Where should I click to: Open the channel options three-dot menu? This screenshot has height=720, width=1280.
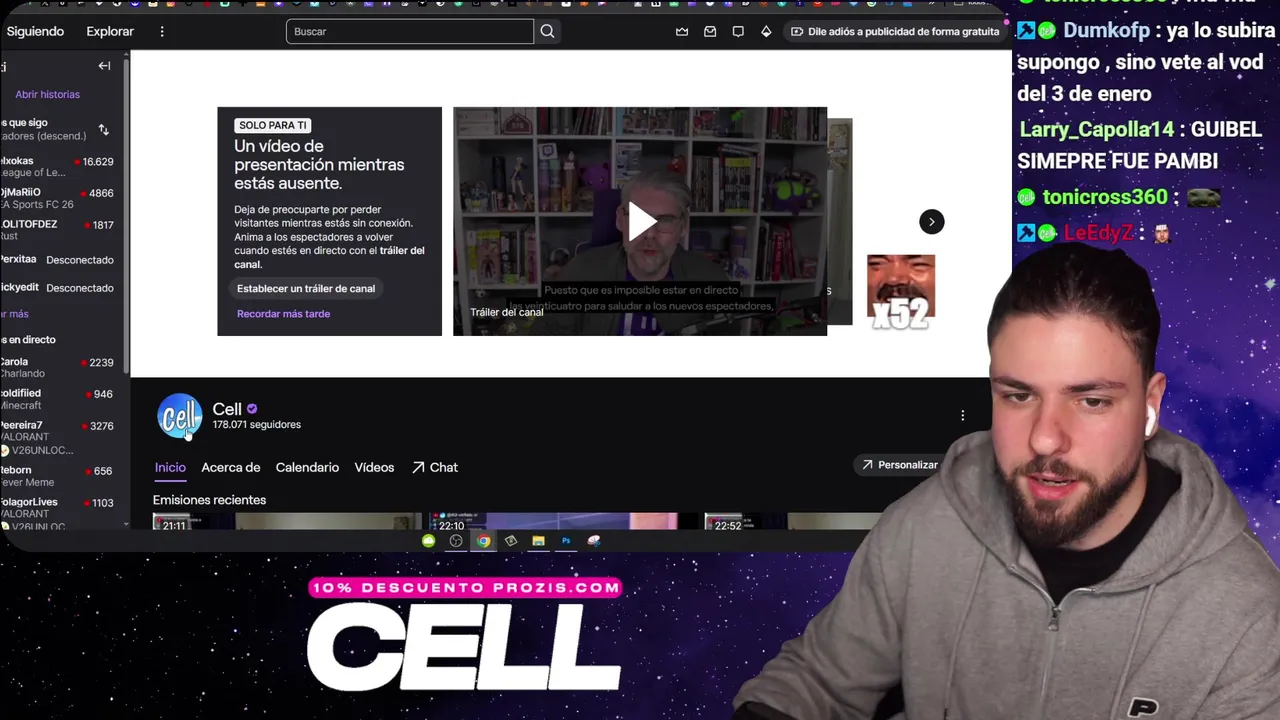pyautogui.click(x=963, y=415)
